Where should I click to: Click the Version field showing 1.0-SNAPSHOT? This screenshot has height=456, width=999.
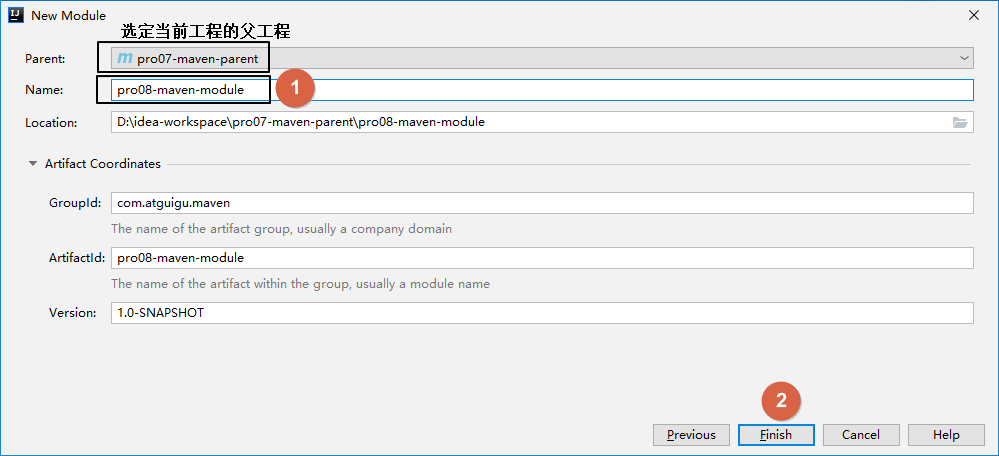click(540, 313)
